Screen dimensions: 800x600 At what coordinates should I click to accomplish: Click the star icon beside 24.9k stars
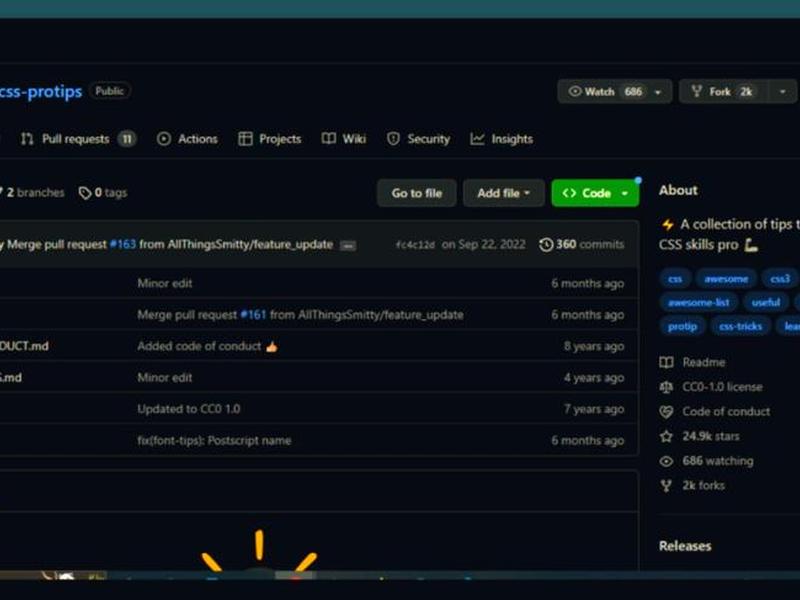666,436
